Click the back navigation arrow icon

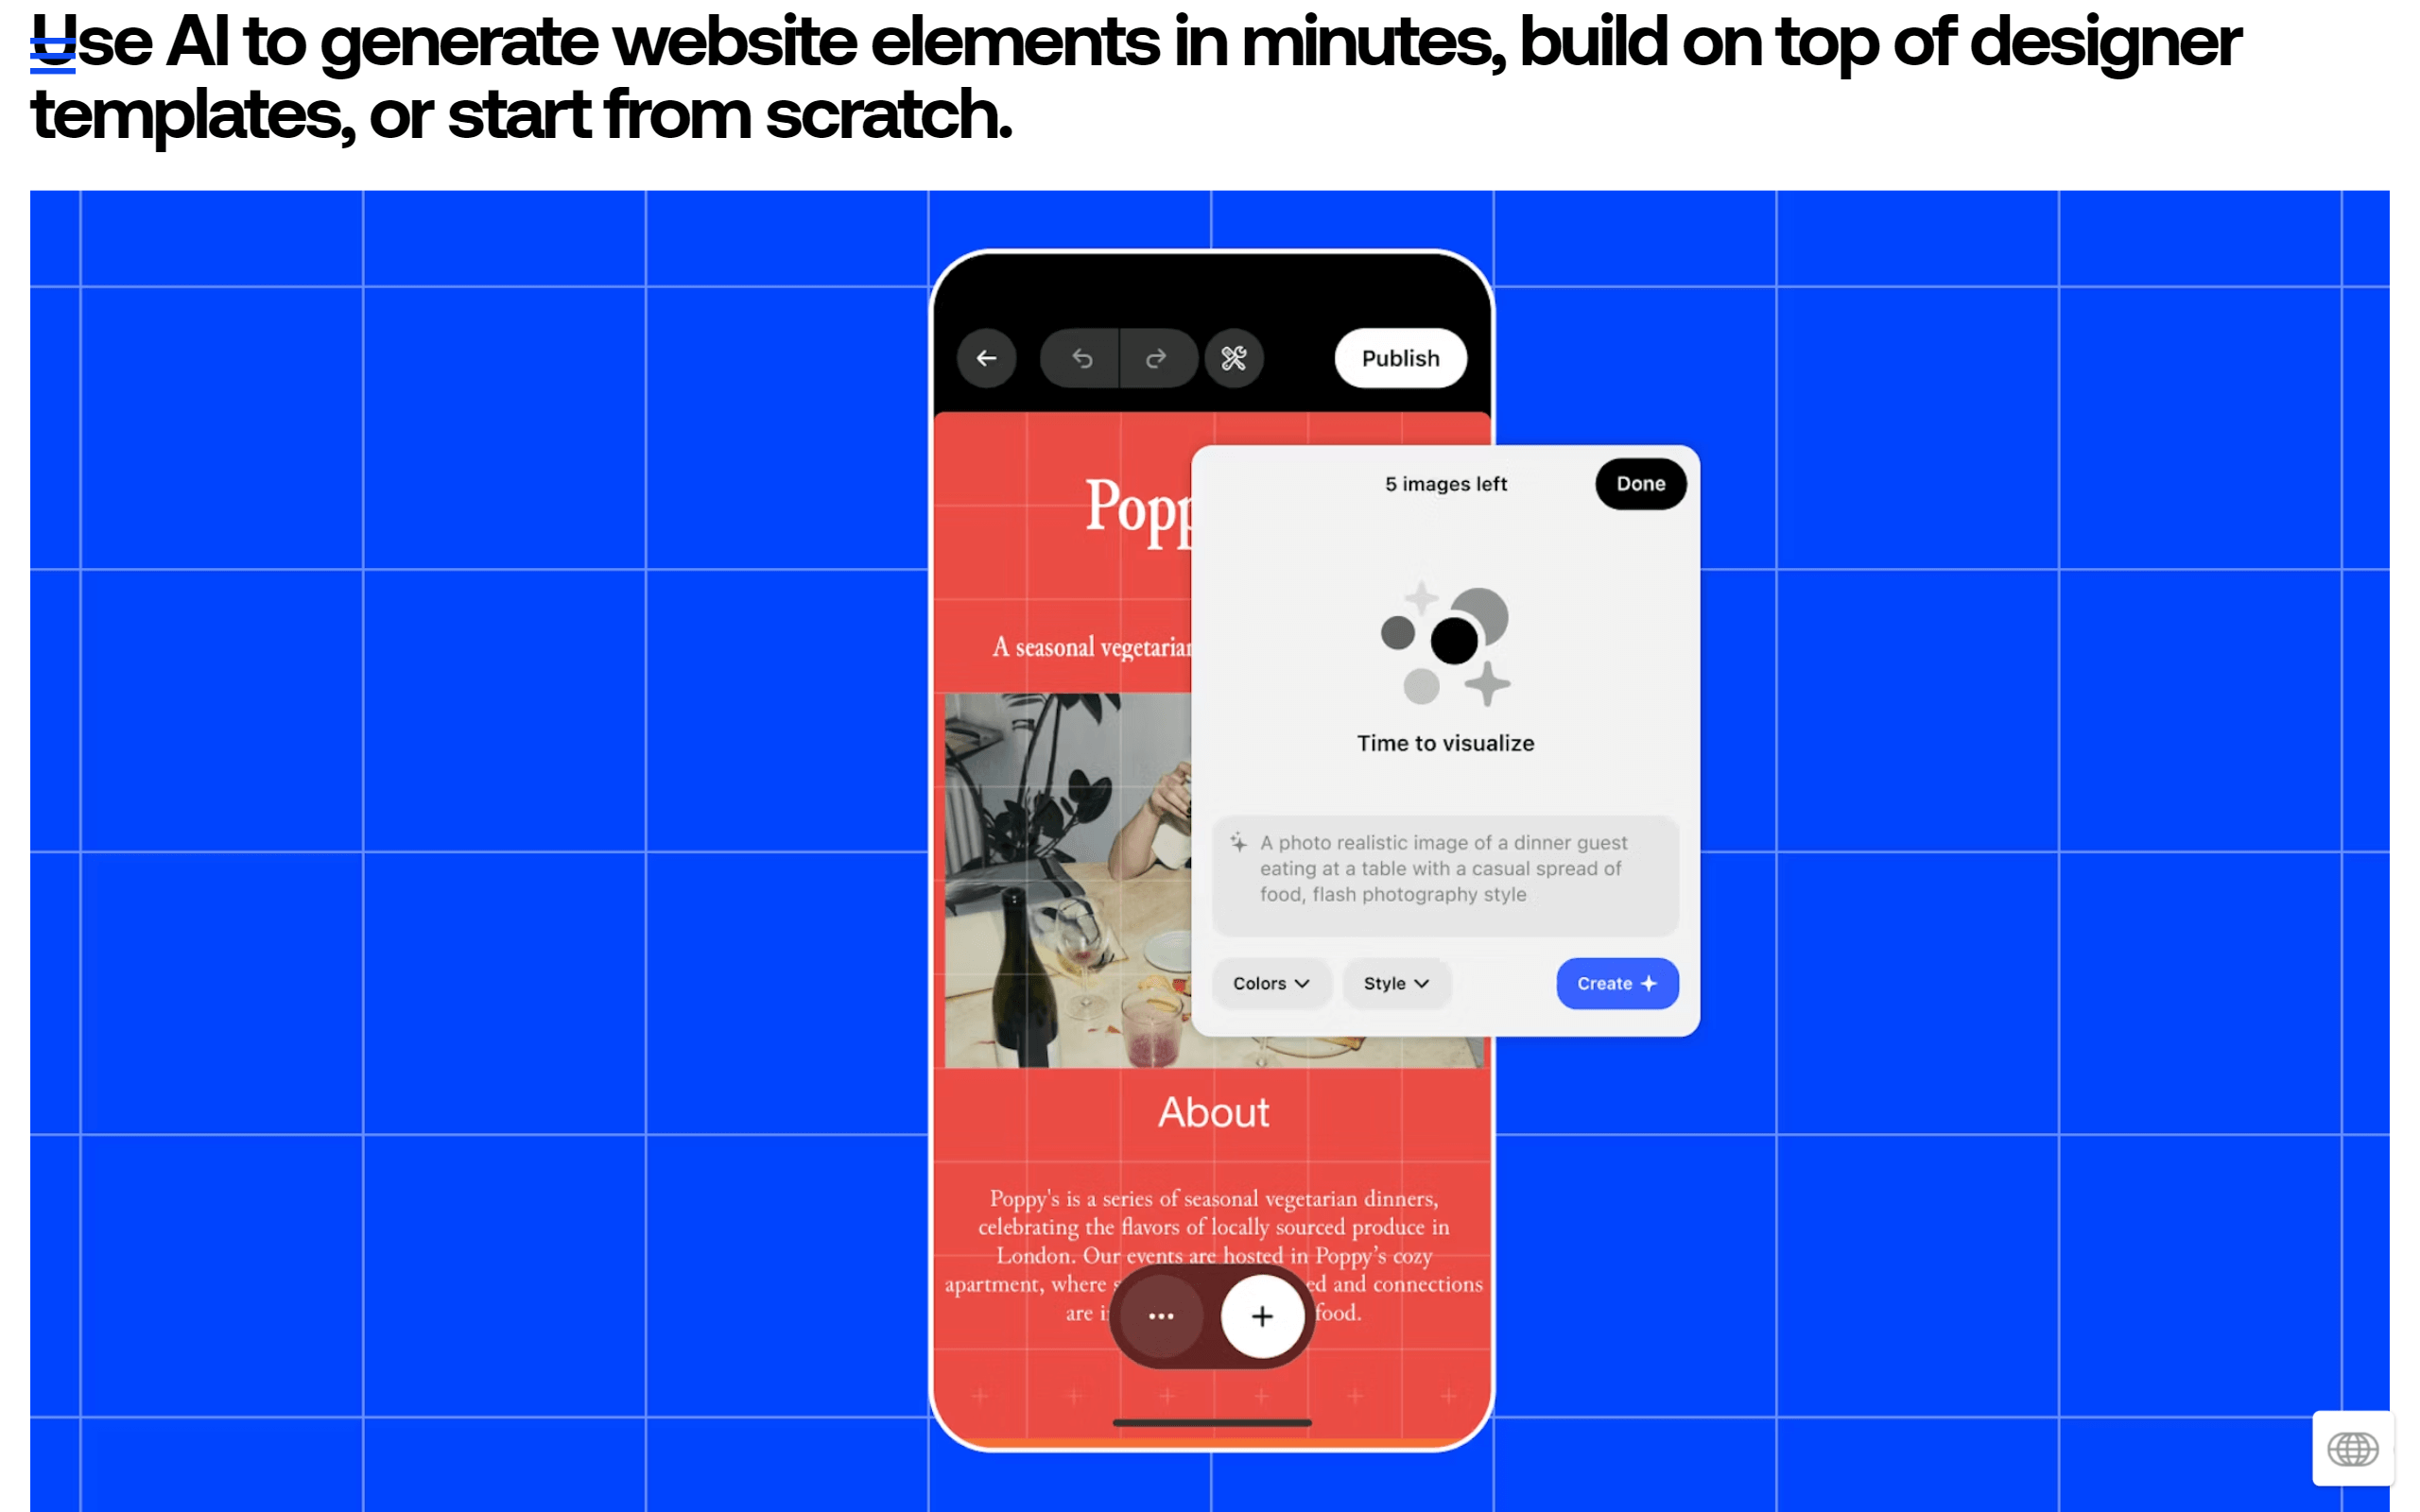pos(986,357)
